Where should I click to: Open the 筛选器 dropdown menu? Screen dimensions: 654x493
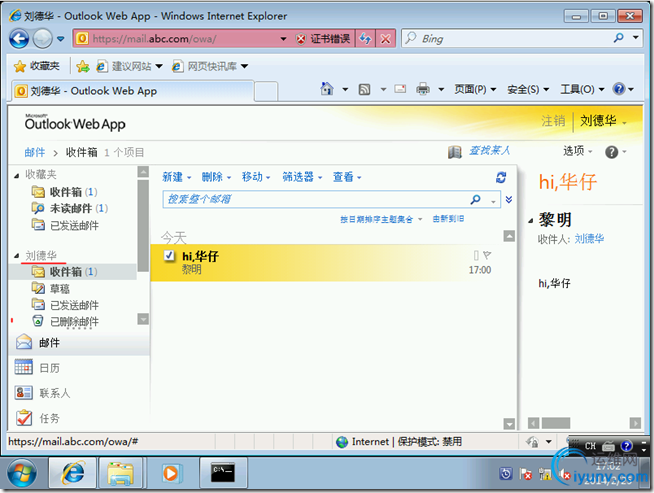coord(302,177)
